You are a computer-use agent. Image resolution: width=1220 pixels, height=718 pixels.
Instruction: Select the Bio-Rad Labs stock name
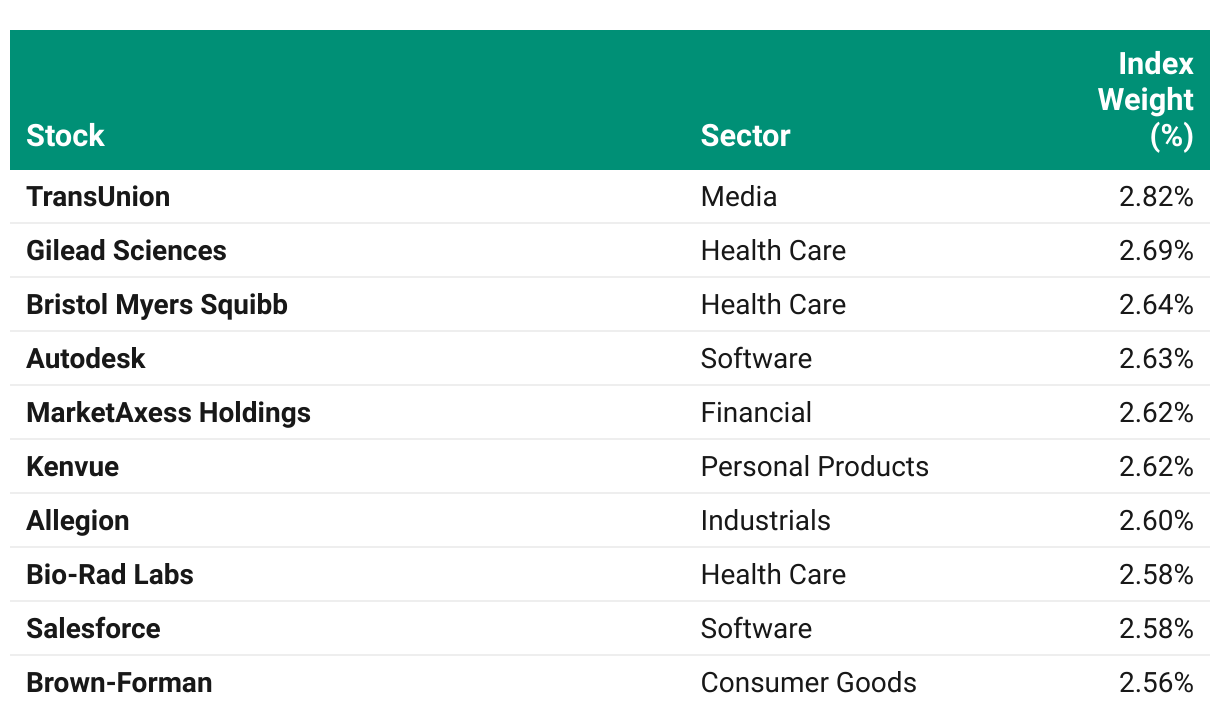click(110, 574)
